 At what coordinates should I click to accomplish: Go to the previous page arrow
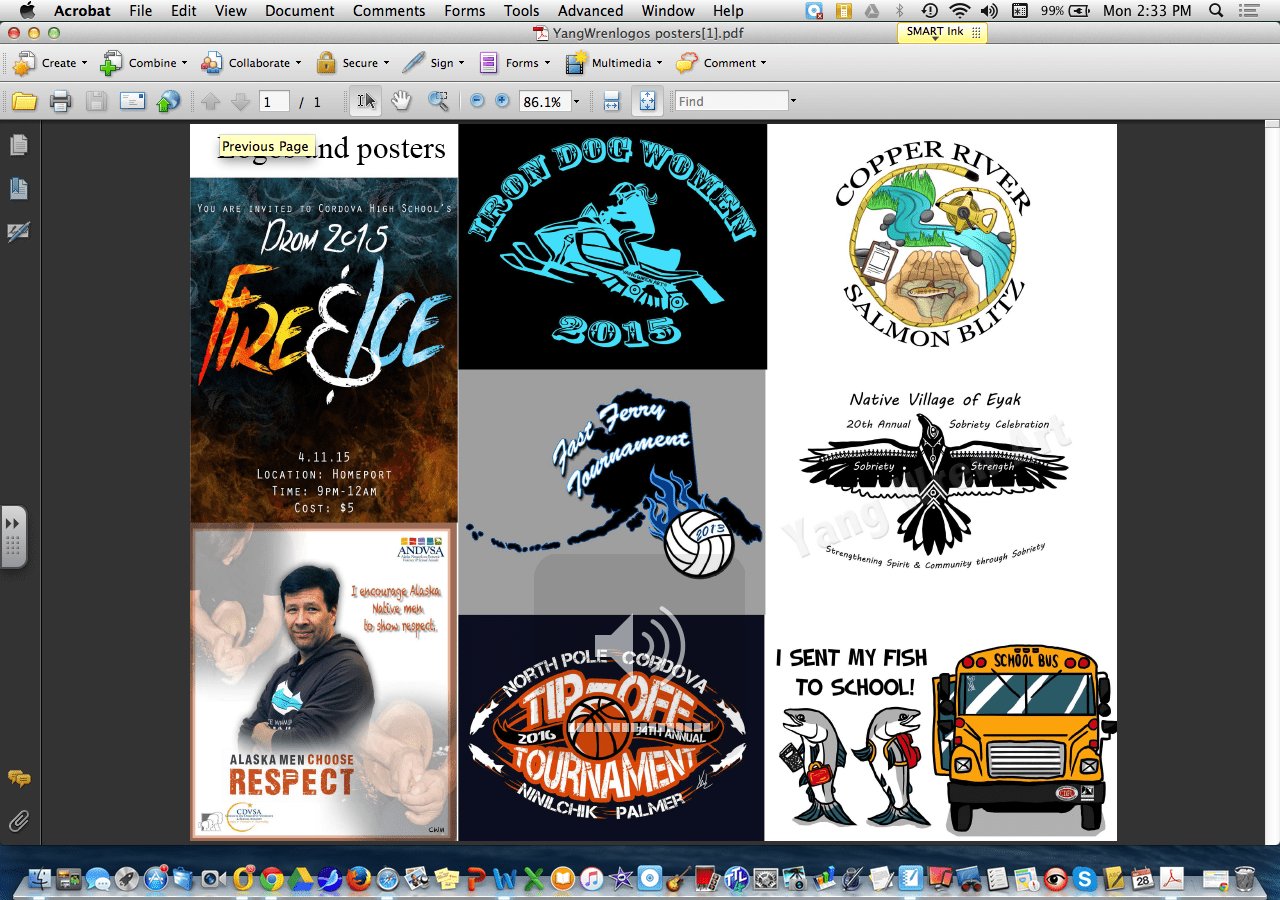(x=210, y=101)
